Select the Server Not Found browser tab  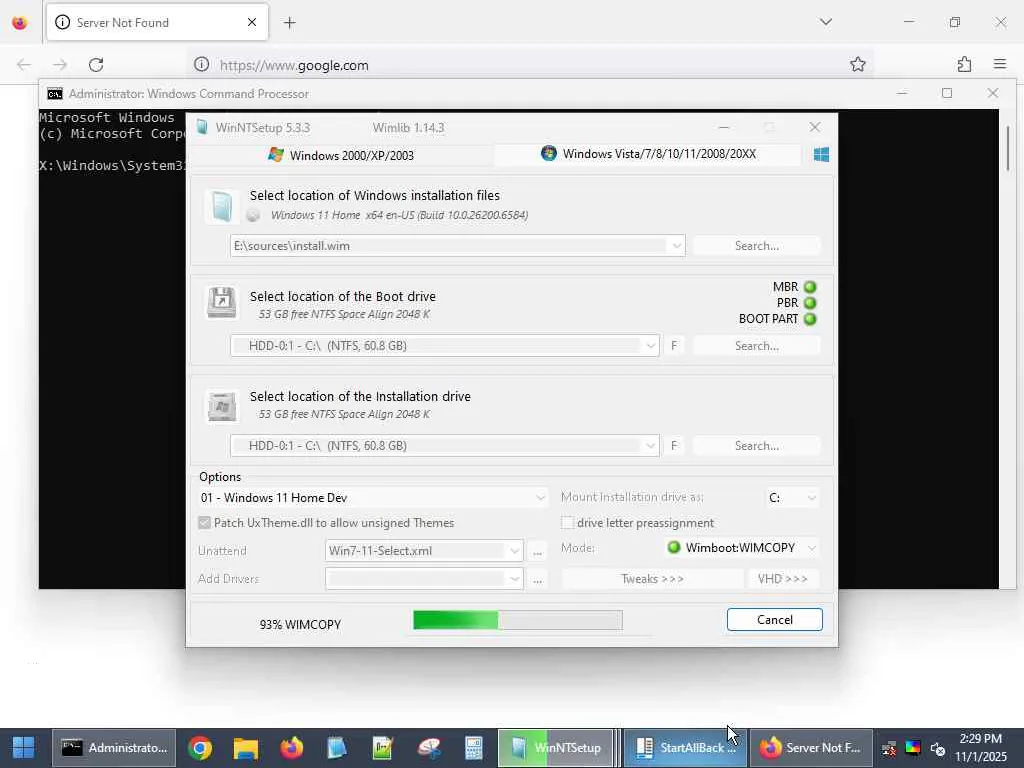tap(157, 22)
